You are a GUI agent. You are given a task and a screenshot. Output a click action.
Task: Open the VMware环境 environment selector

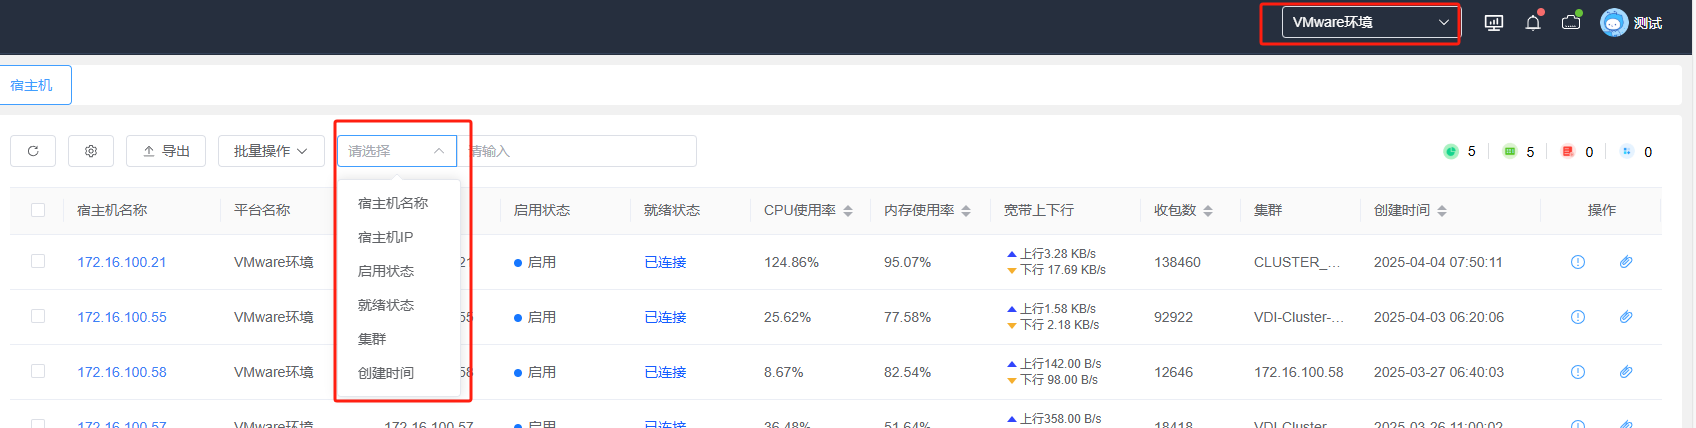1370,22
